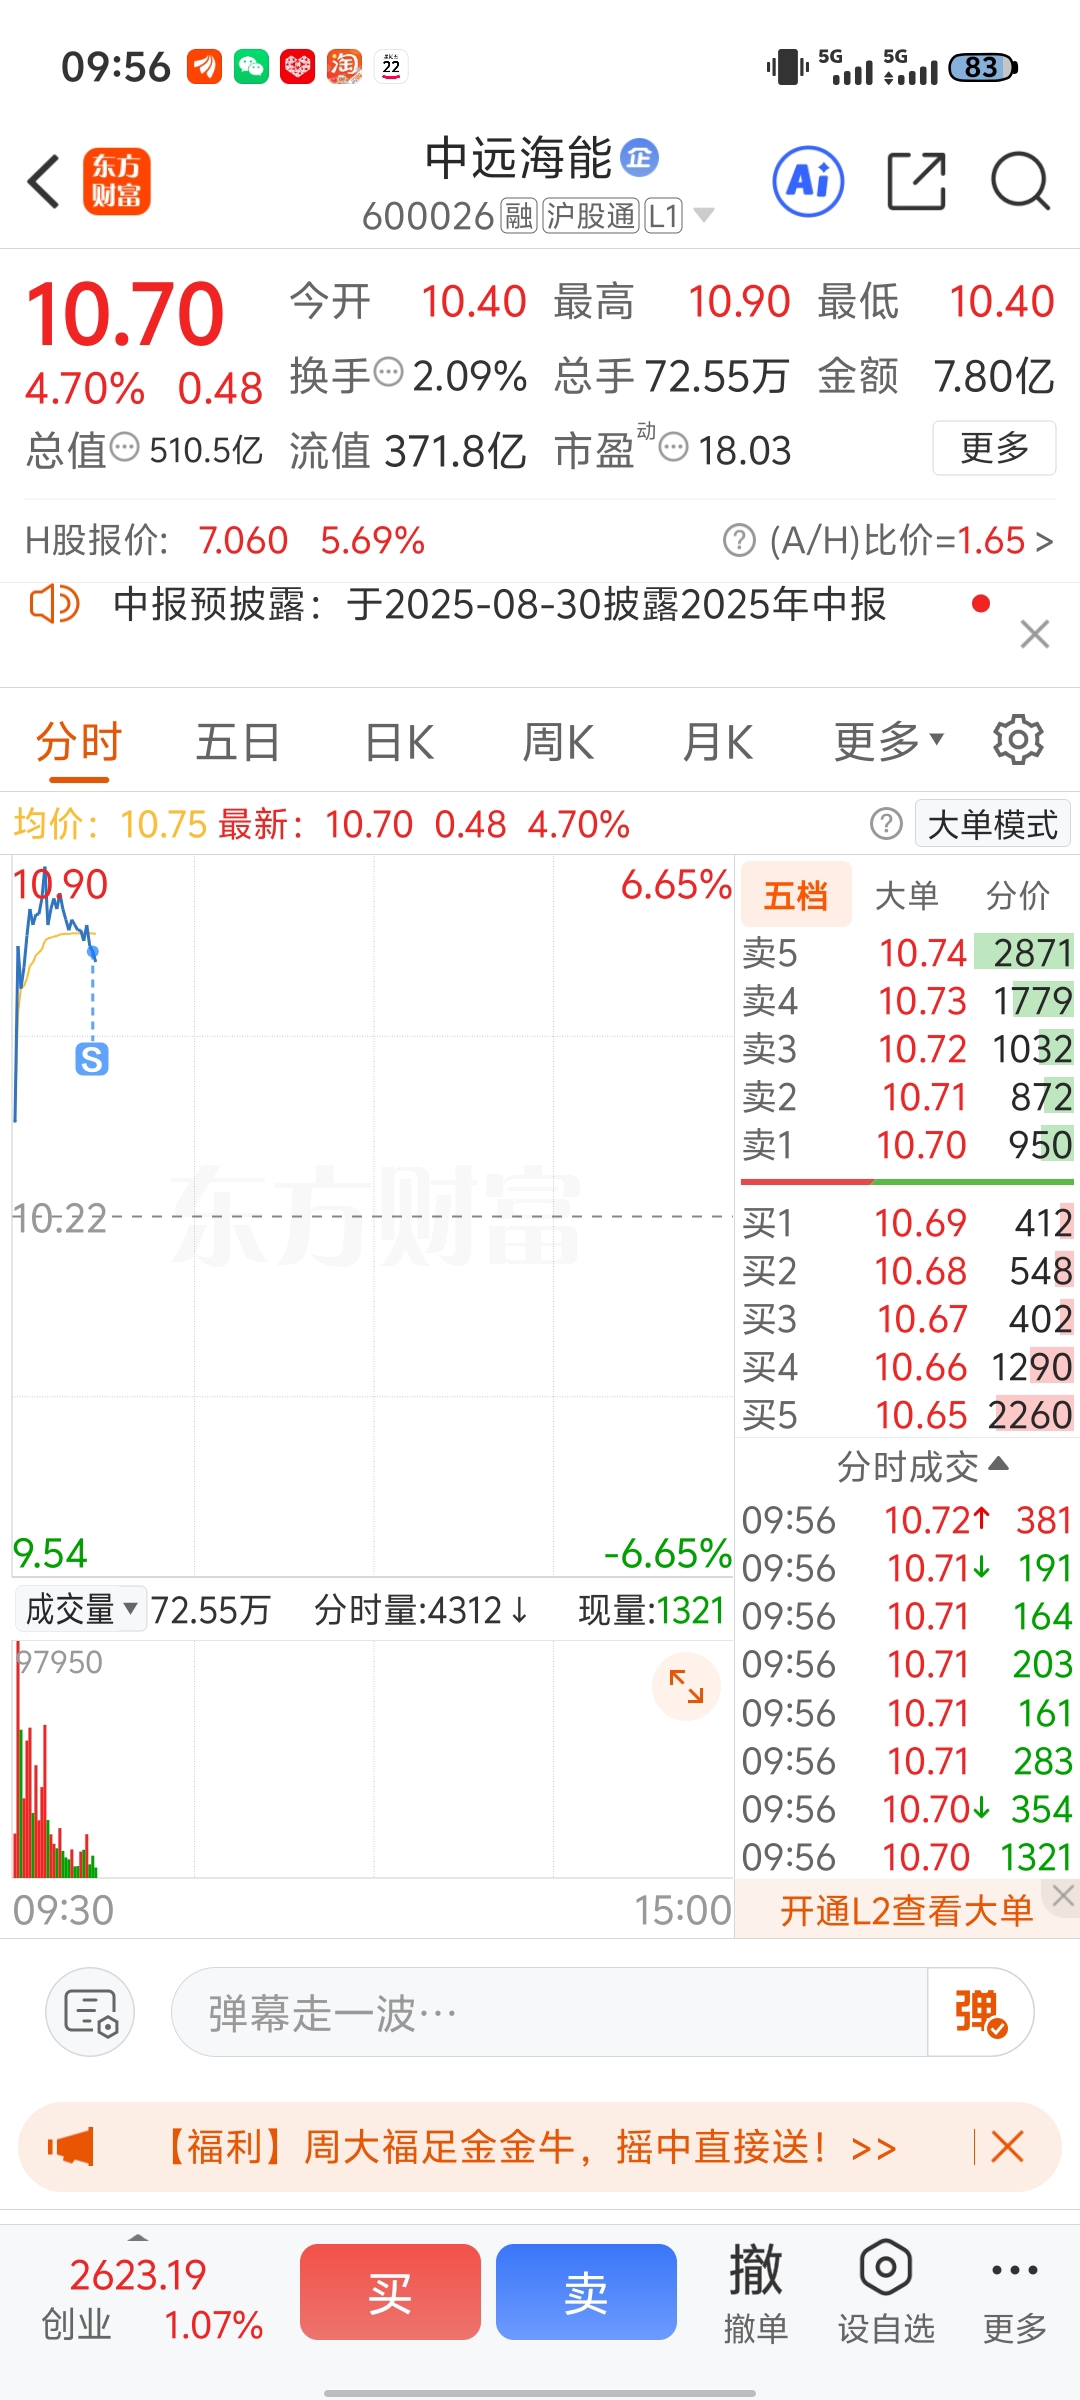The height and width of the screenshot is (2400, 1080).
Task: Tap the 弹 barrage toggle icon
Action: [980, 2012]
